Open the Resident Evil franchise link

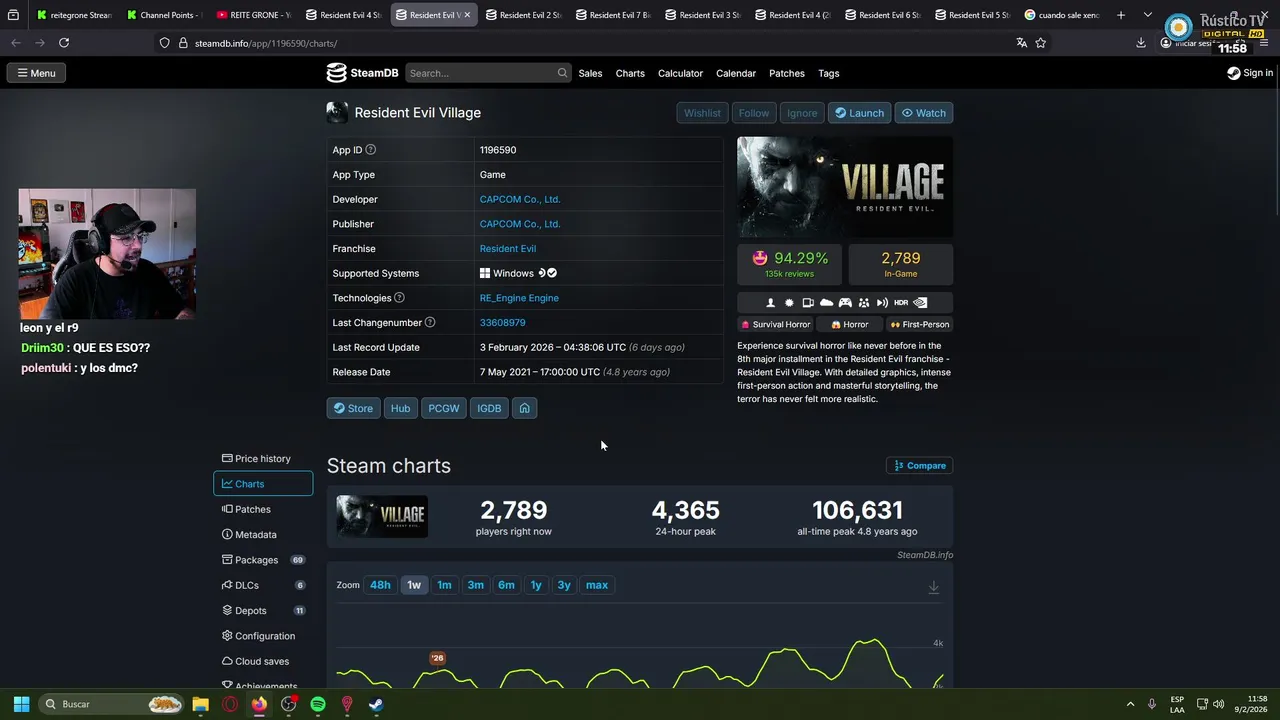[x=508, y=248]
